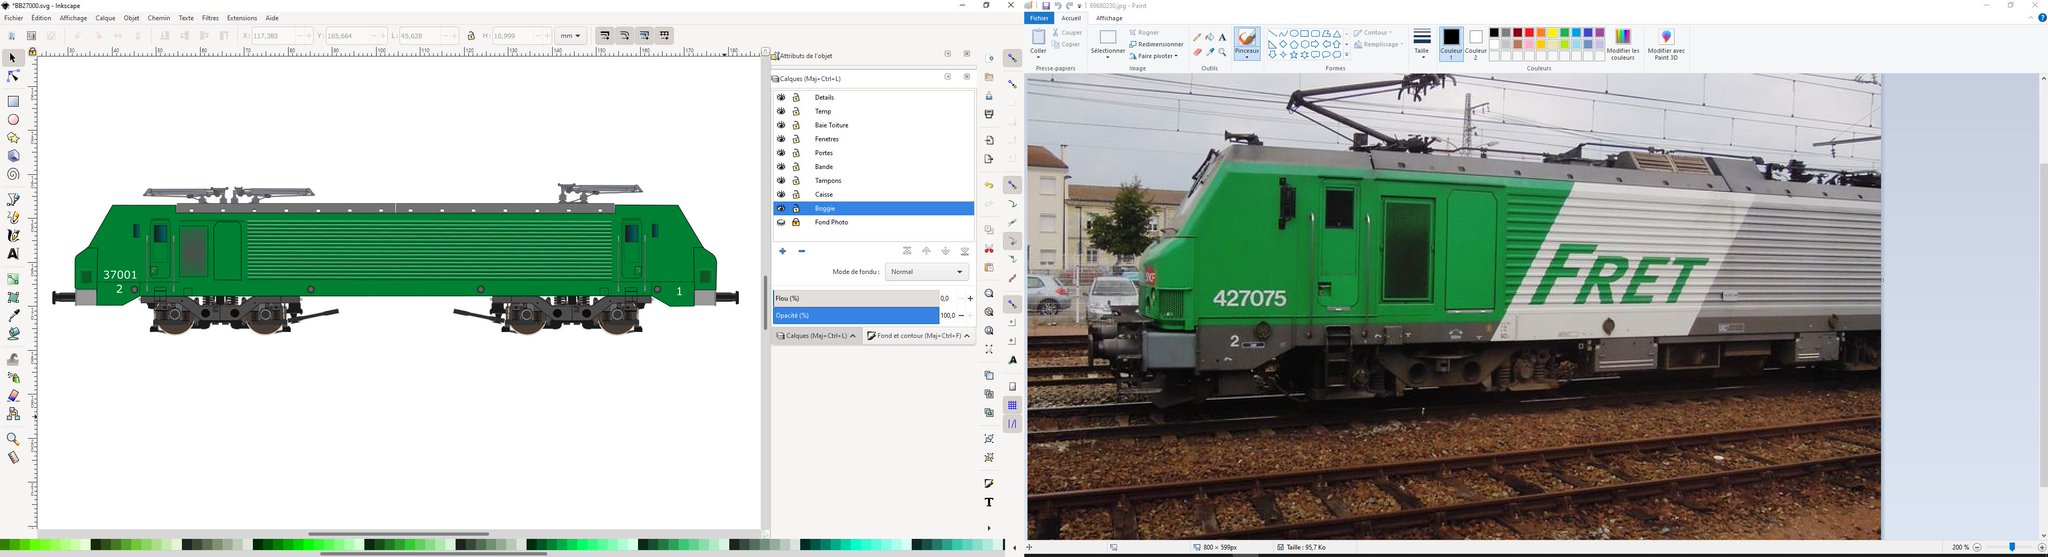
Task: Click the Paint save icon in title bar
Action: pos(1045,5)
